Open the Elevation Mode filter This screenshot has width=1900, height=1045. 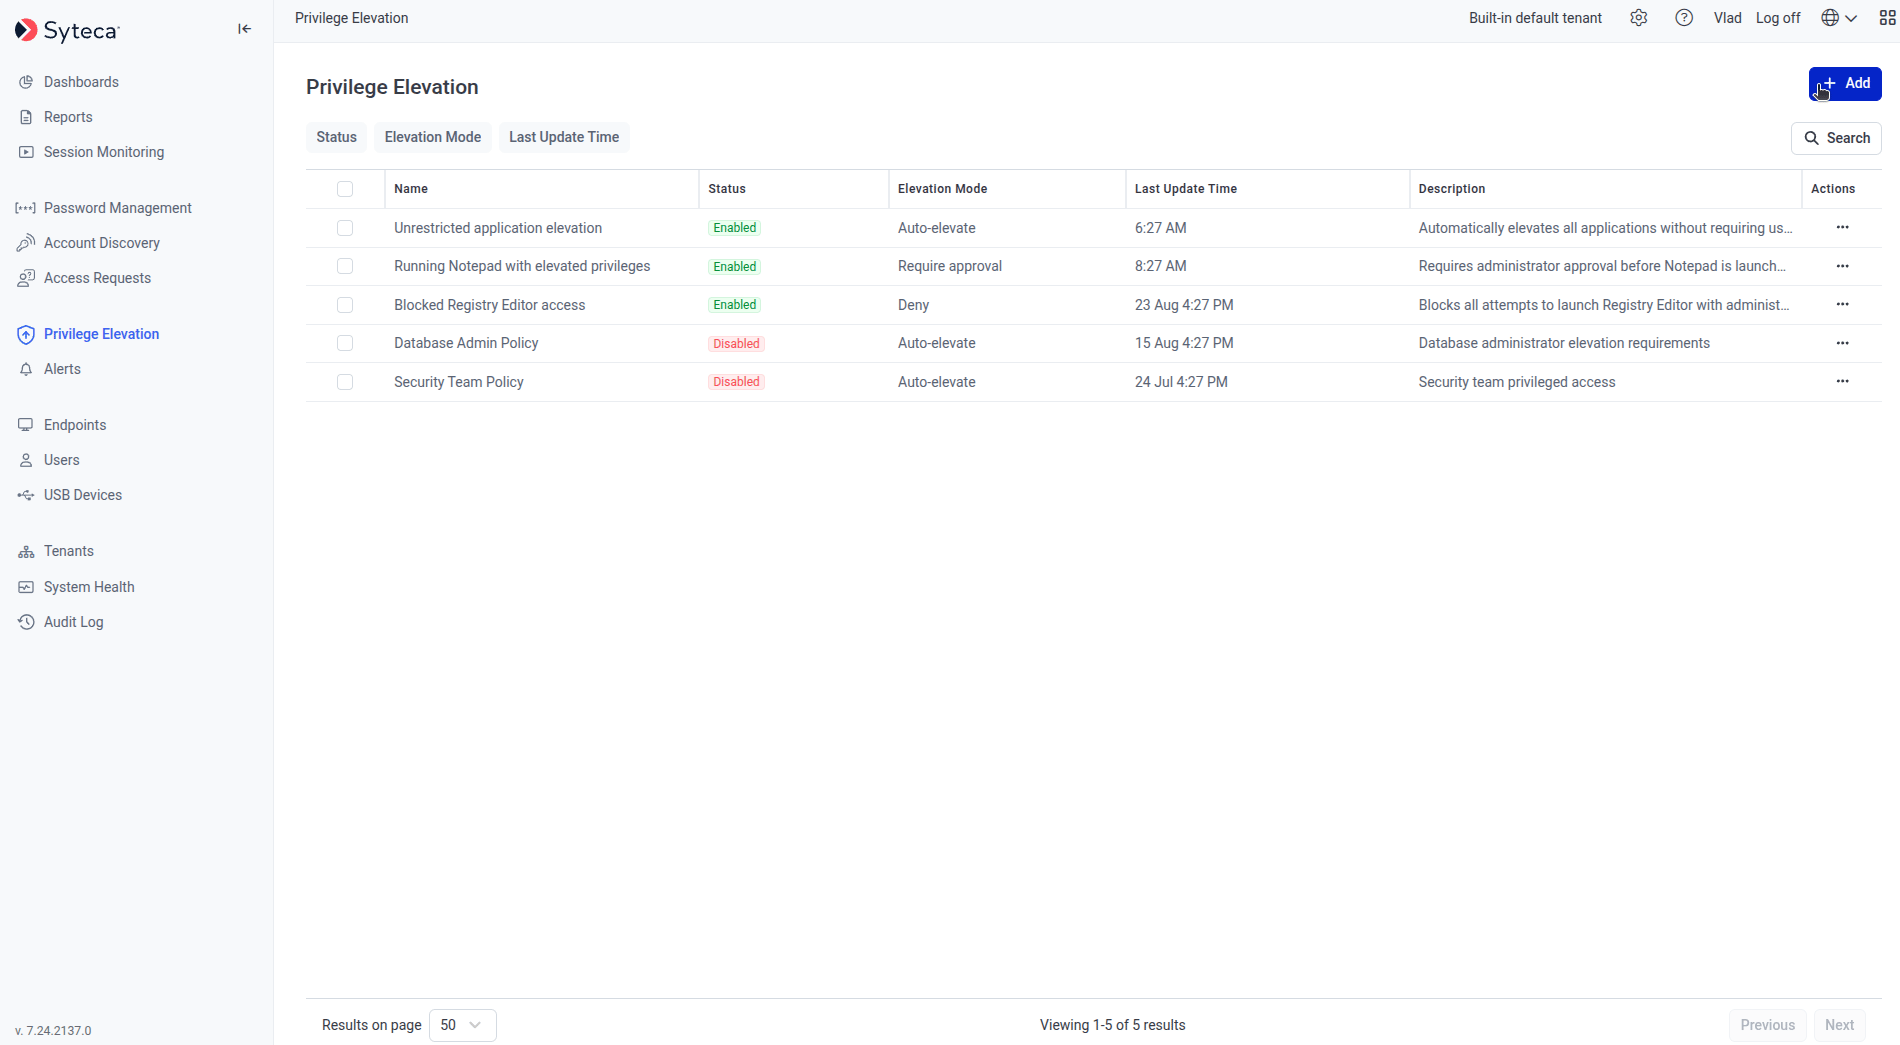tap(433, 137)
